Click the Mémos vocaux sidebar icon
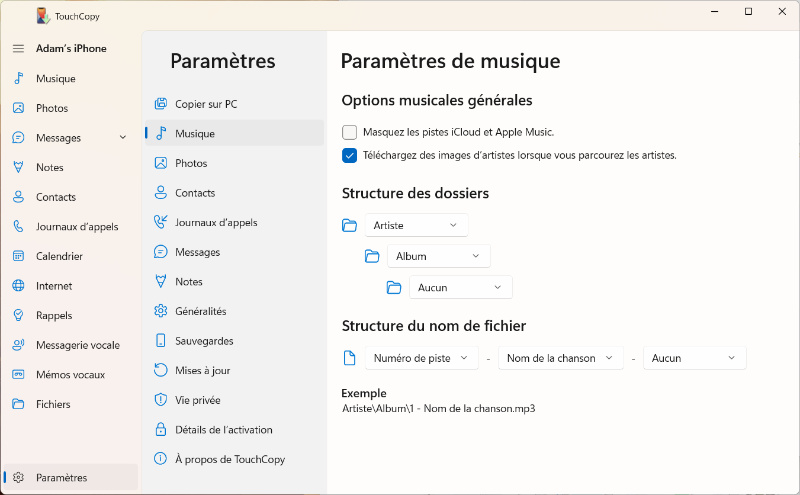Viewport: 800px width, 495px height. [x=18, y=375]
